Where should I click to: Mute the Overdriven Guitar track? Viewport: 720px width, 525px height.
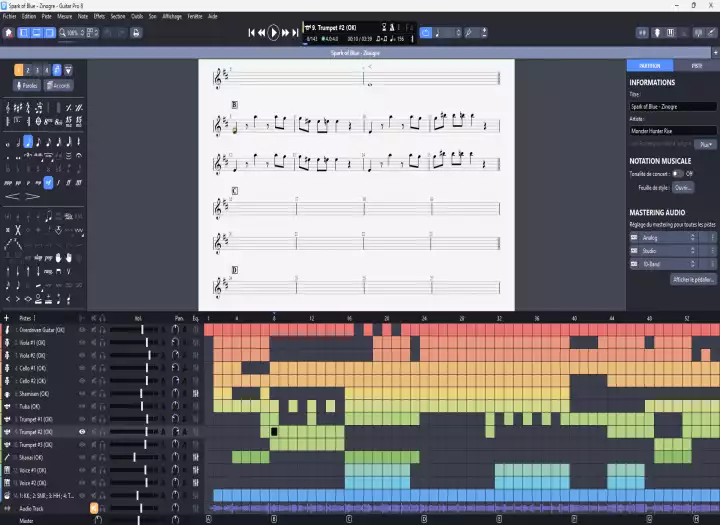pyautogui.click(x=93, y=330)
